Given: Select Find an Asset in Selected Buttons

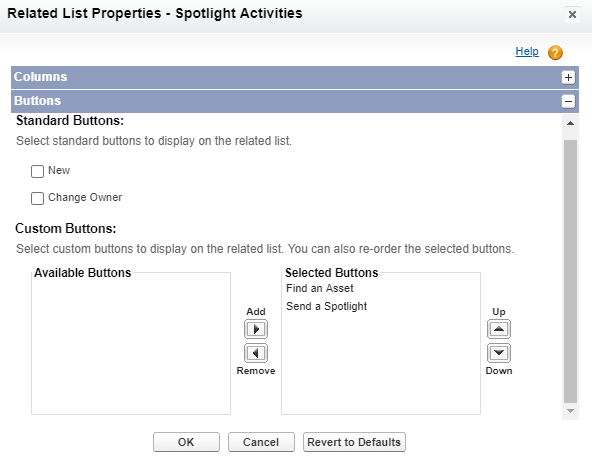Looking at the screenshot, I should pyautogui.click(x=319, y=288).
